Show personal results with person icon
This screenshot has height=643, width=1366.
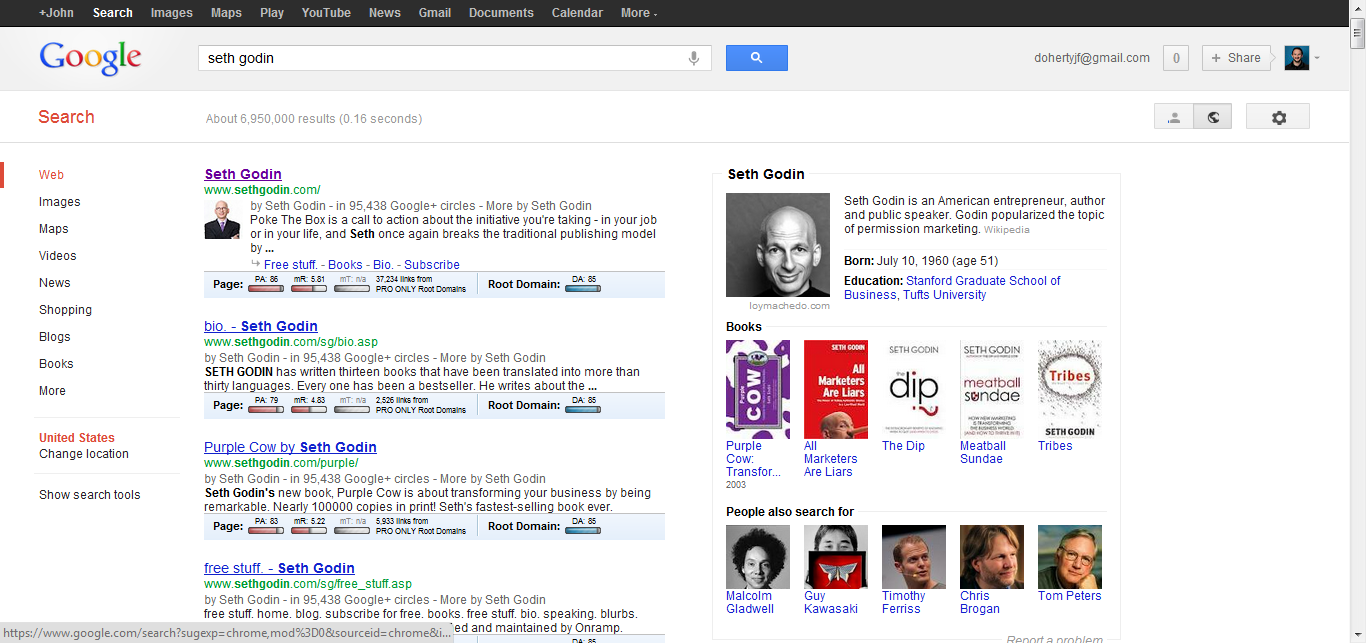1174,117
